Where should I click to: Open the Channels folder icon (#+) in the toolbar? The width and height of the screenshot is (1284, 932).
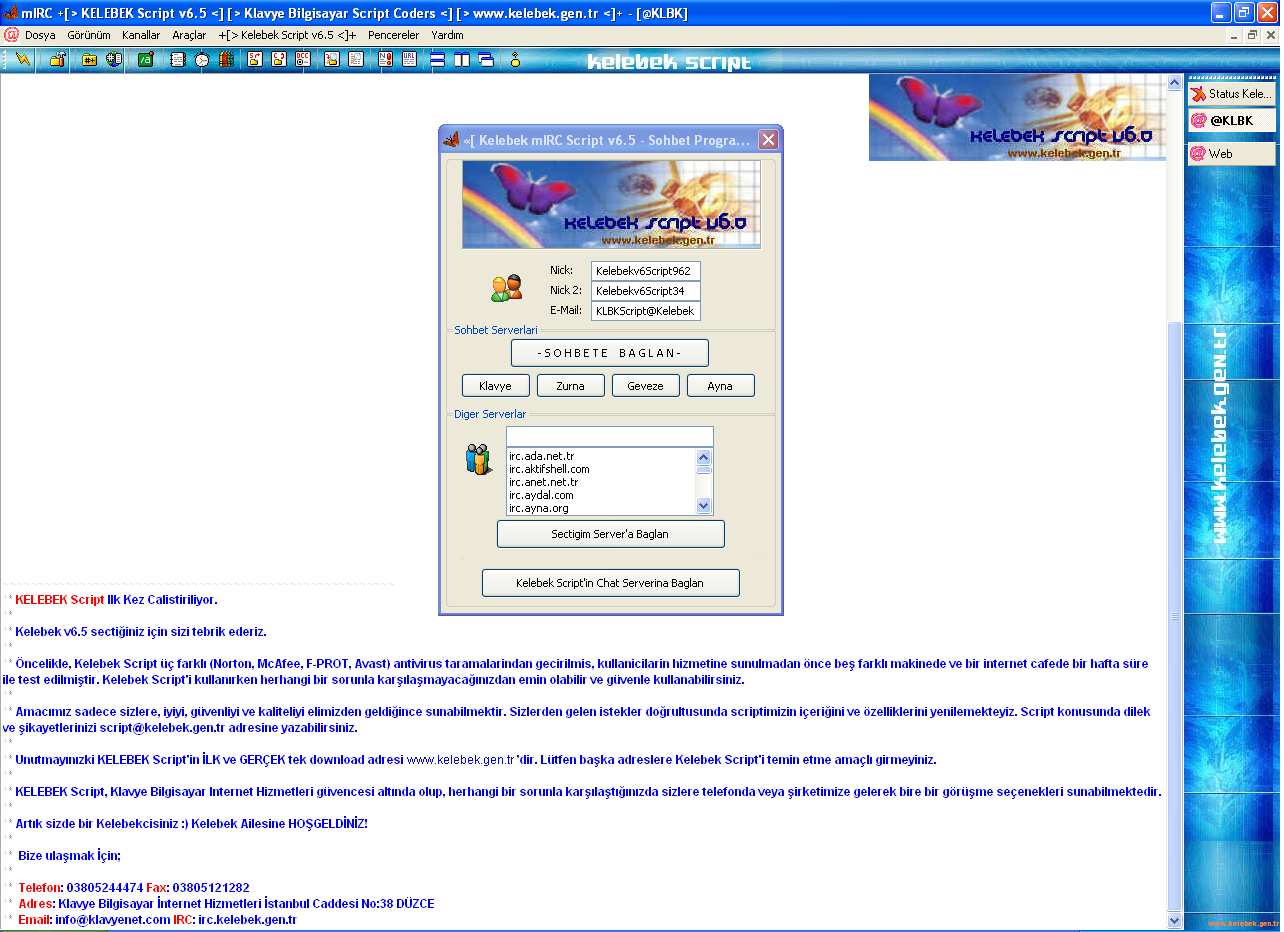click(90, 60)
